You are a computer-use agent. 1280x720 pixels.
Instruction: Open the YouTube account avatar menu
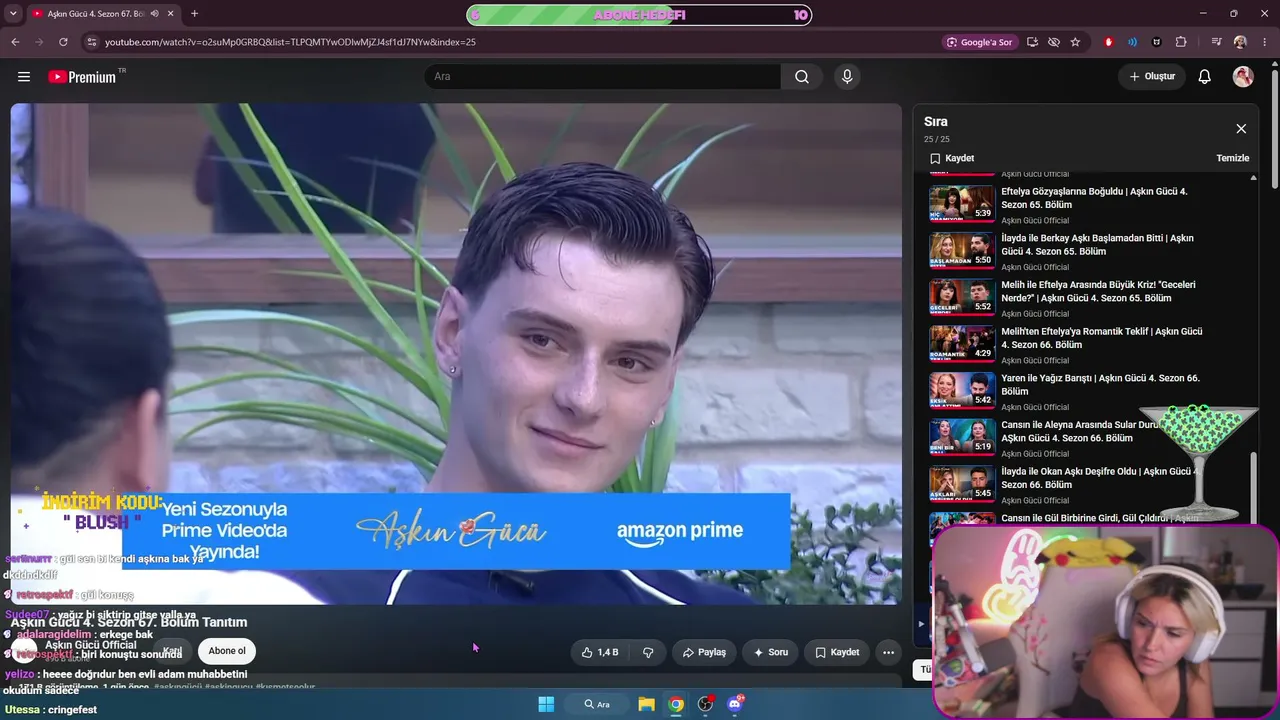(x=1243, y=77)
